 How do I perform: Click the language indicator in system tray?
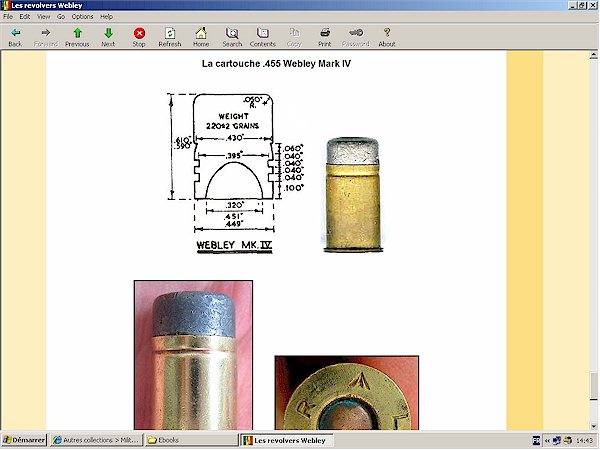click(536, 441)
